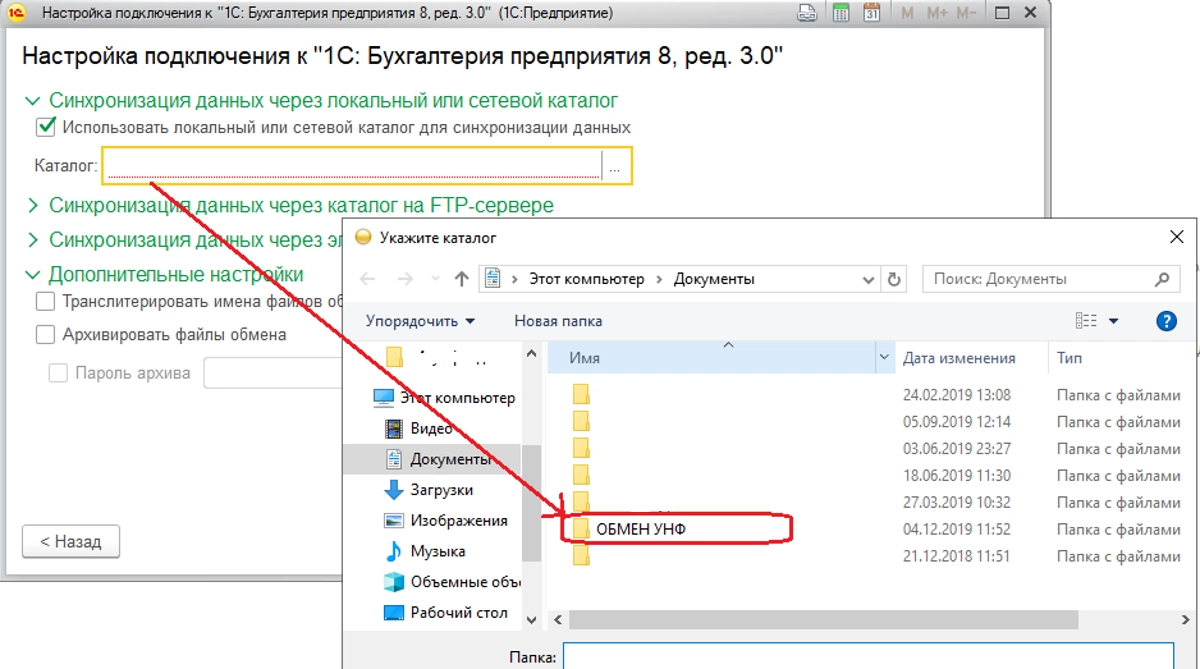Open the calculator icon in title bar

pyautogui.click(x=841, y=13)
